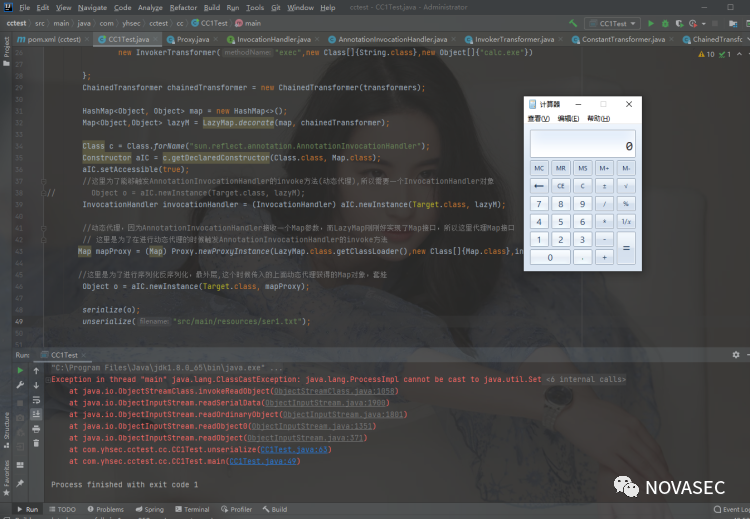Click the calculator's CE button
The height and width of the screenshot is (519, 750).
tap(561, 186)
